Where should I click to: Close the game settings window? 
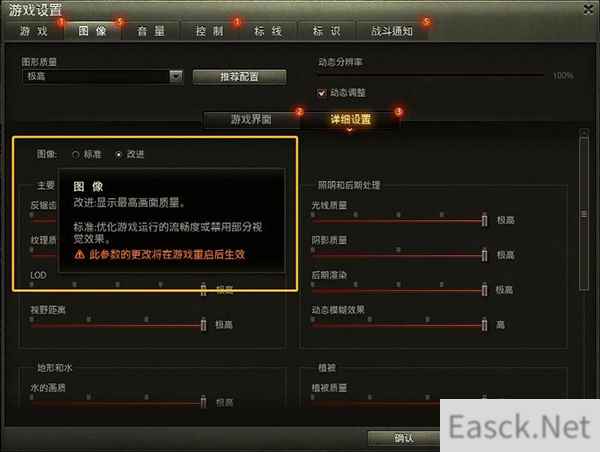tap(589, 10)
